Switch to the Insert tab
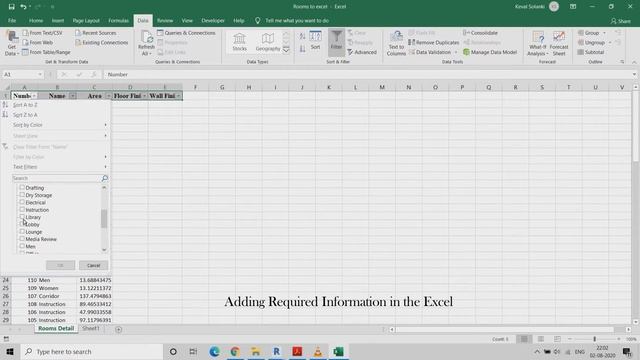Viewport: 640px width, 360px height. [x=58, y=20]
